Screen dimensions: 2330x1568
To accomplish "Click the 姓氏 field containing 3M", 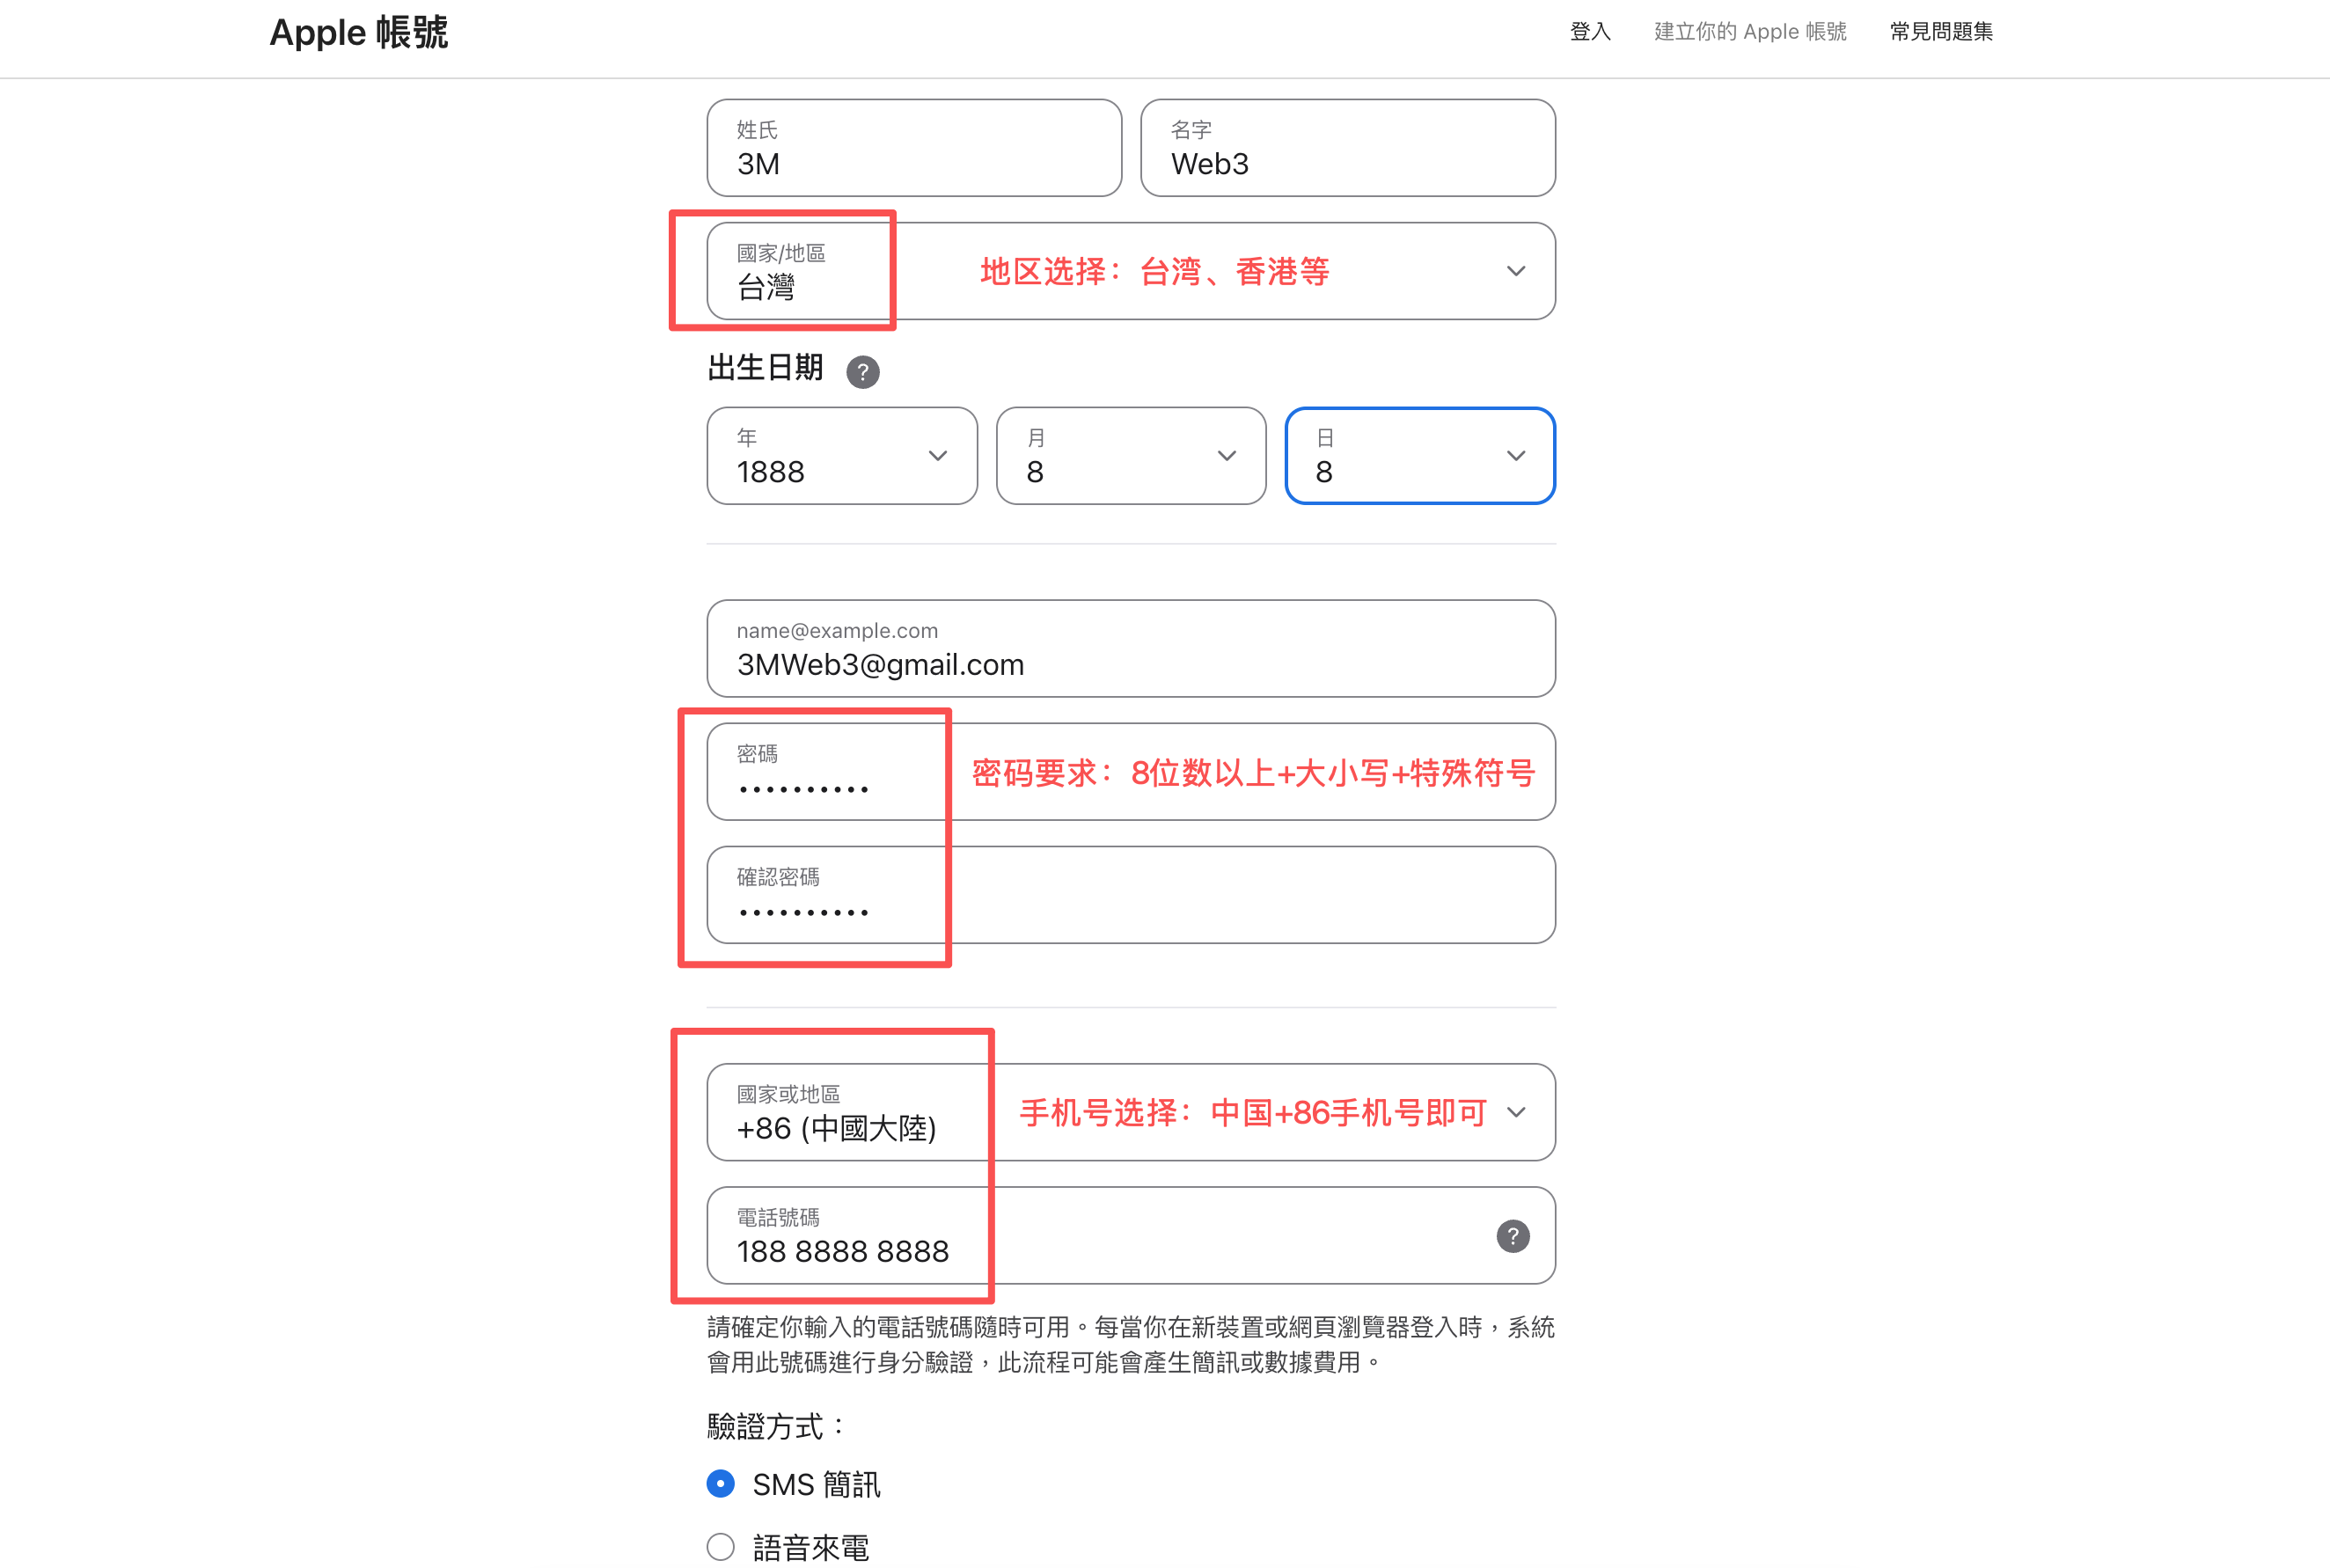I will [x=912, y=148].
